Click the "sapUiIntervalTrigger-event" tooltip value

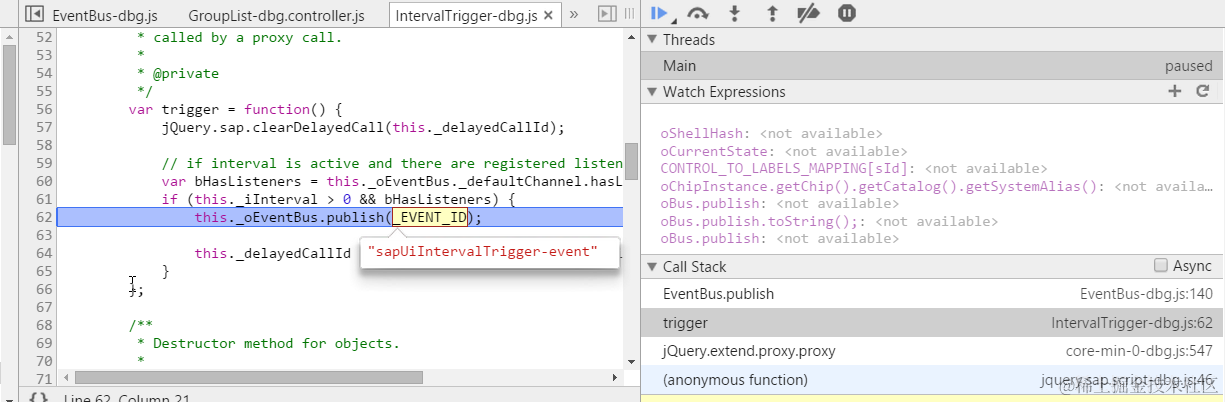click(x=482, y=252)
